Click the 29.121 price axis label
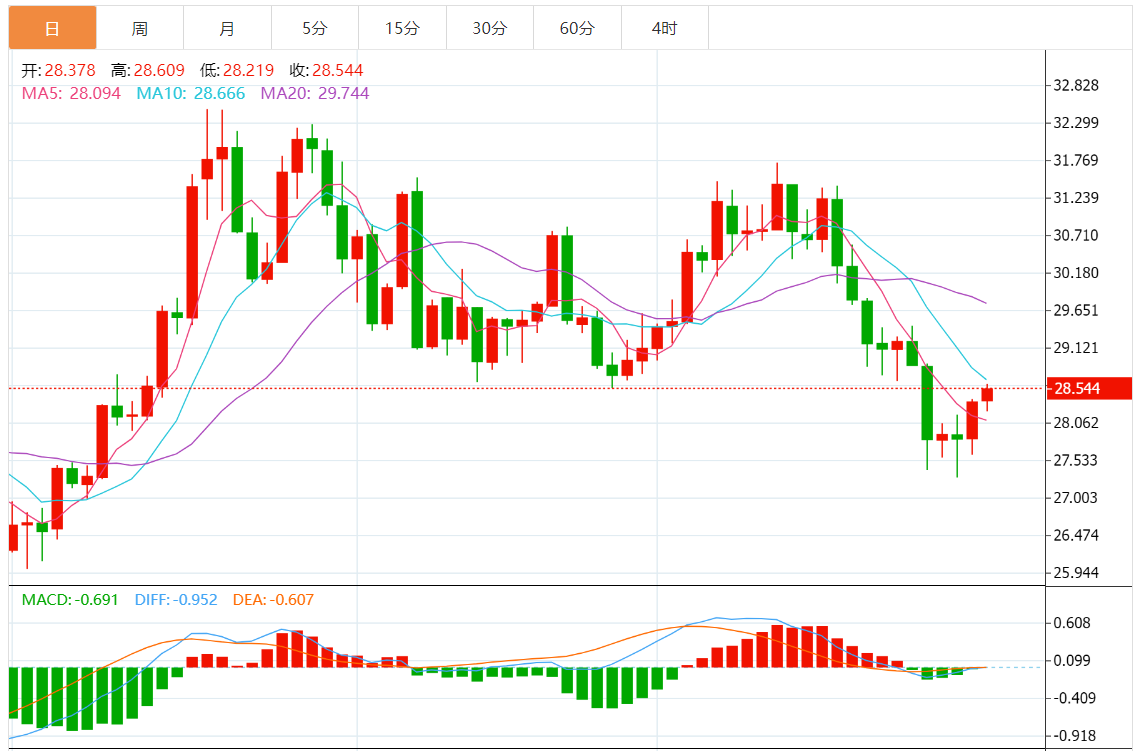 pos(1076,348)
